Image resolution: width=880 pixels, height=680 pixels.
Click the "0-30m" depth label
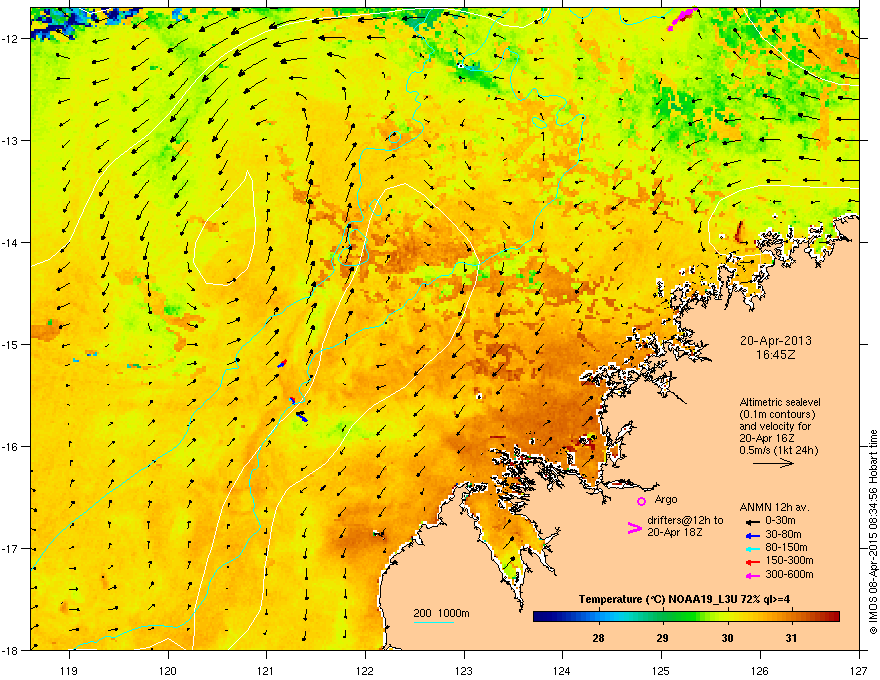(780, 521)
